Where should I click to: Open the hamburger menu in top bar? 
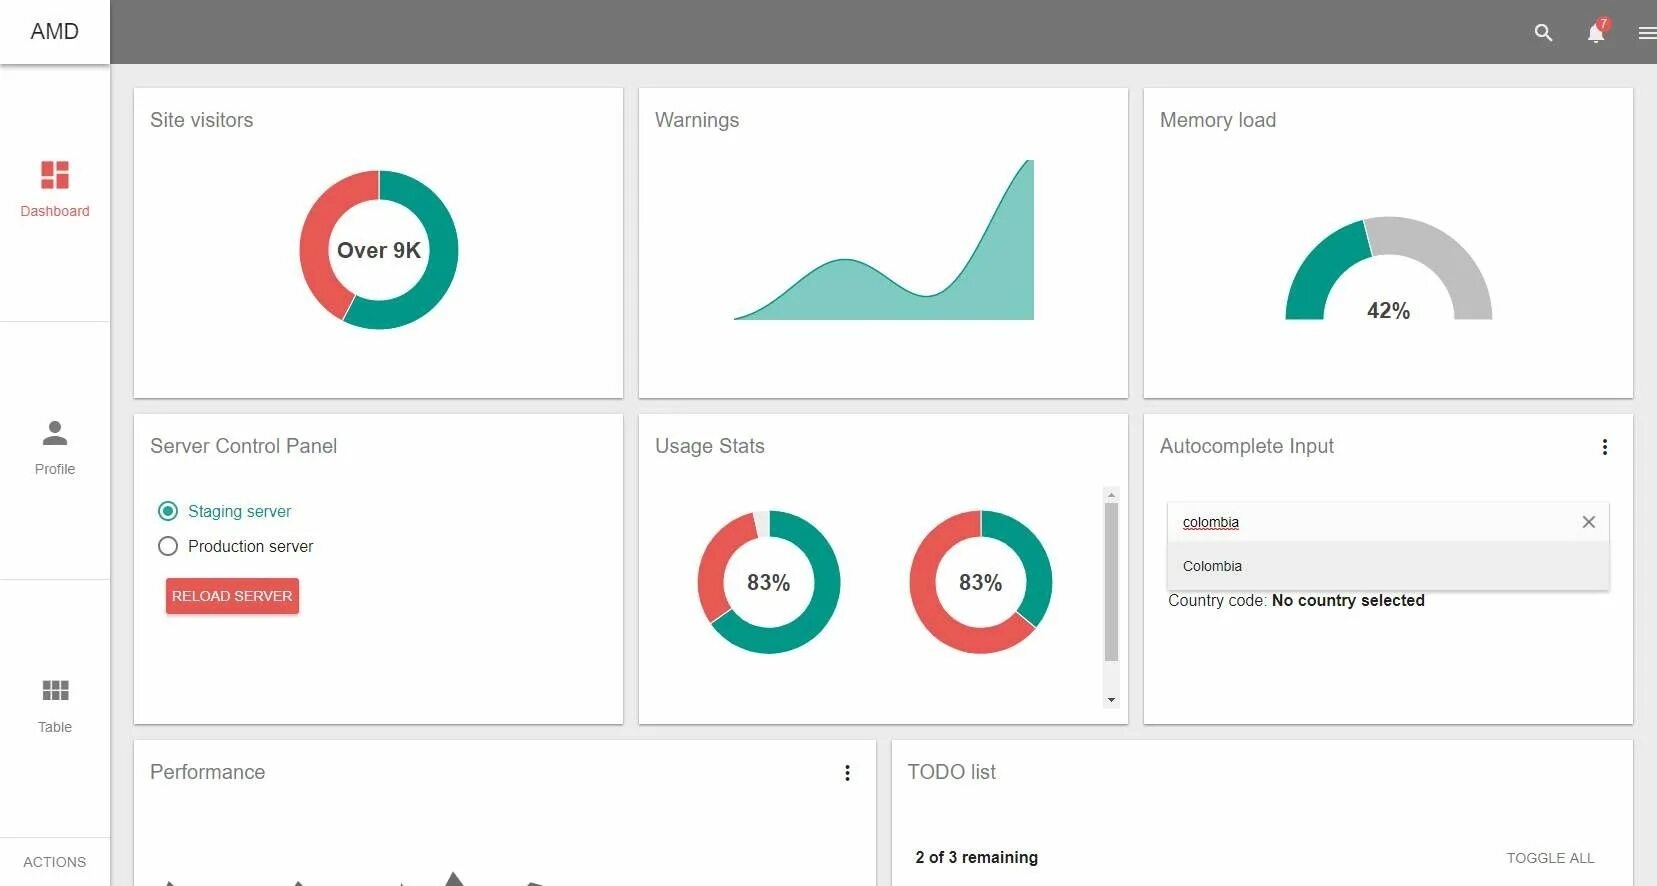tap(1647, 33)
